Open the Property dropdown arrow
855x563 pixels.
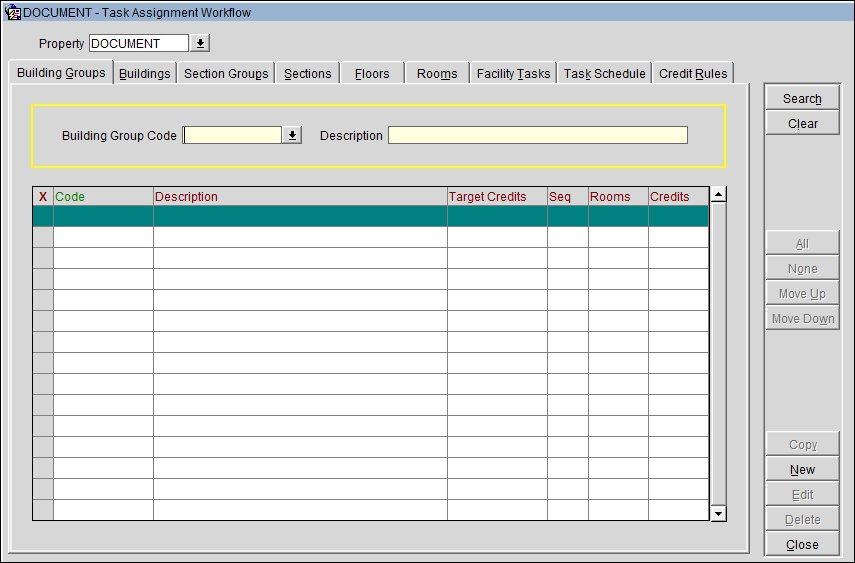coord(200,44)
